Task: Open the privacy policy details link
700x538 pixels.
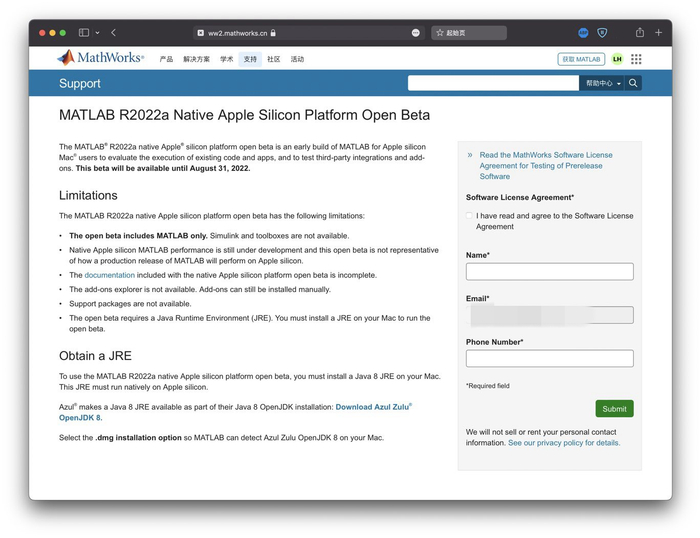Action: click(564, 443)
